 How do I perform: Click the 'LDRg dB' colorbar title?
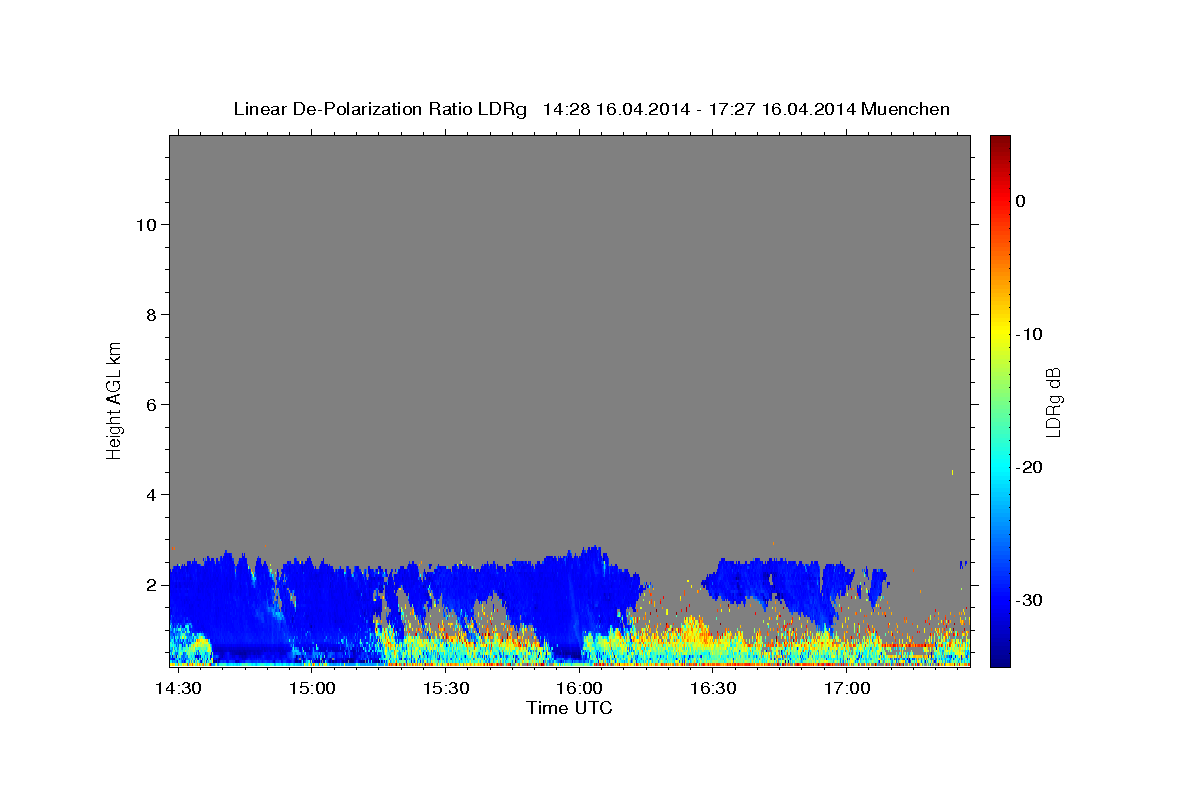1053,401
